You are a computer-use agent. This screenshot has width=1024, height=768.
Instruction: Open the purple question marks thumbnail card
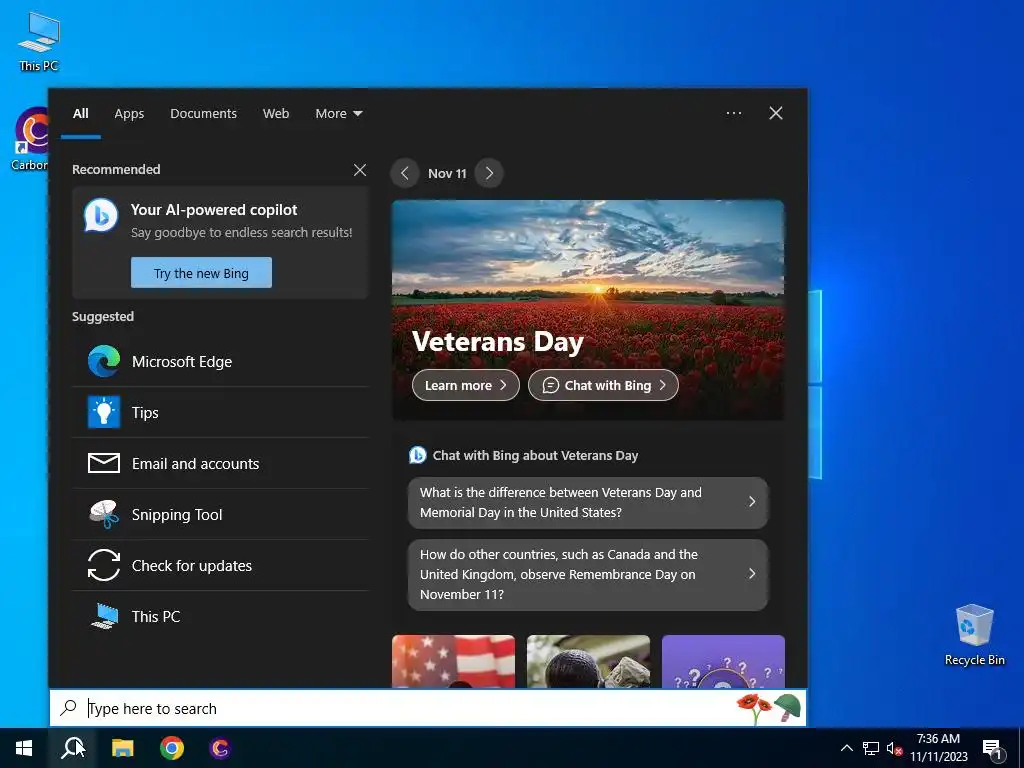pyautogui.click(x=723, y=661)
